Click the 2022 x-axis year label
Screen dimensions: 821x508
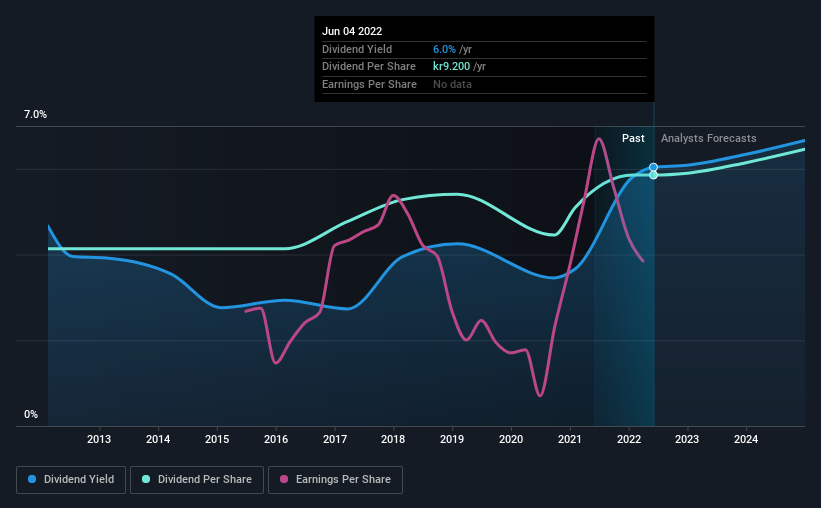click(629, 439)
